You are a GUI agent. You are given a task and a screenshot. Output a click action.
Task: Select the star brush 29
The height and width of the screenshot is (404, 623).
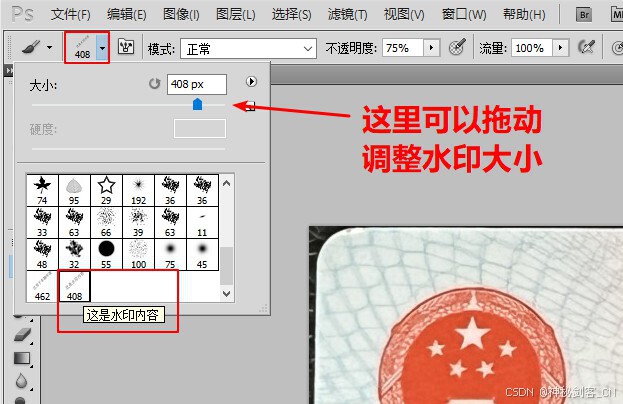point(106,190)
